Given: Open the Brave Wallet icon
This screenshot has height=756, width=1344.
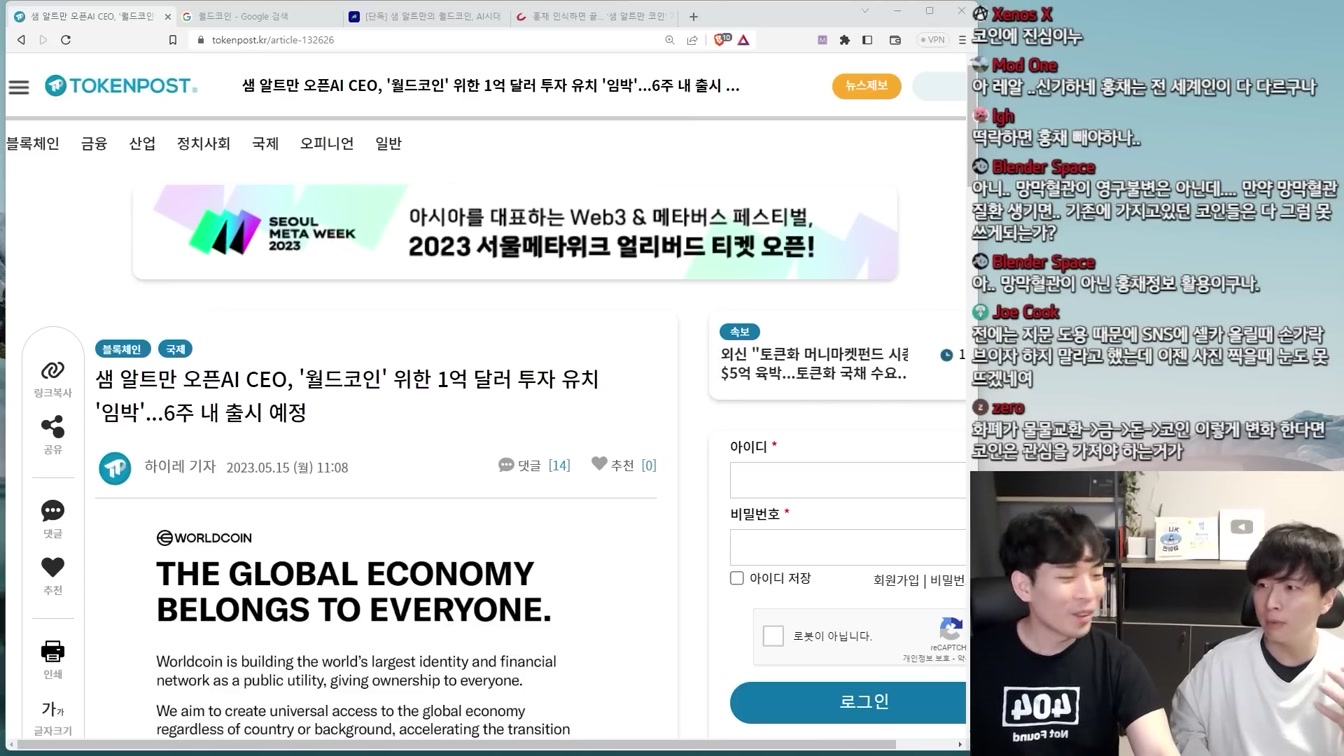Looking at the screenshot, I should (895, 40).
